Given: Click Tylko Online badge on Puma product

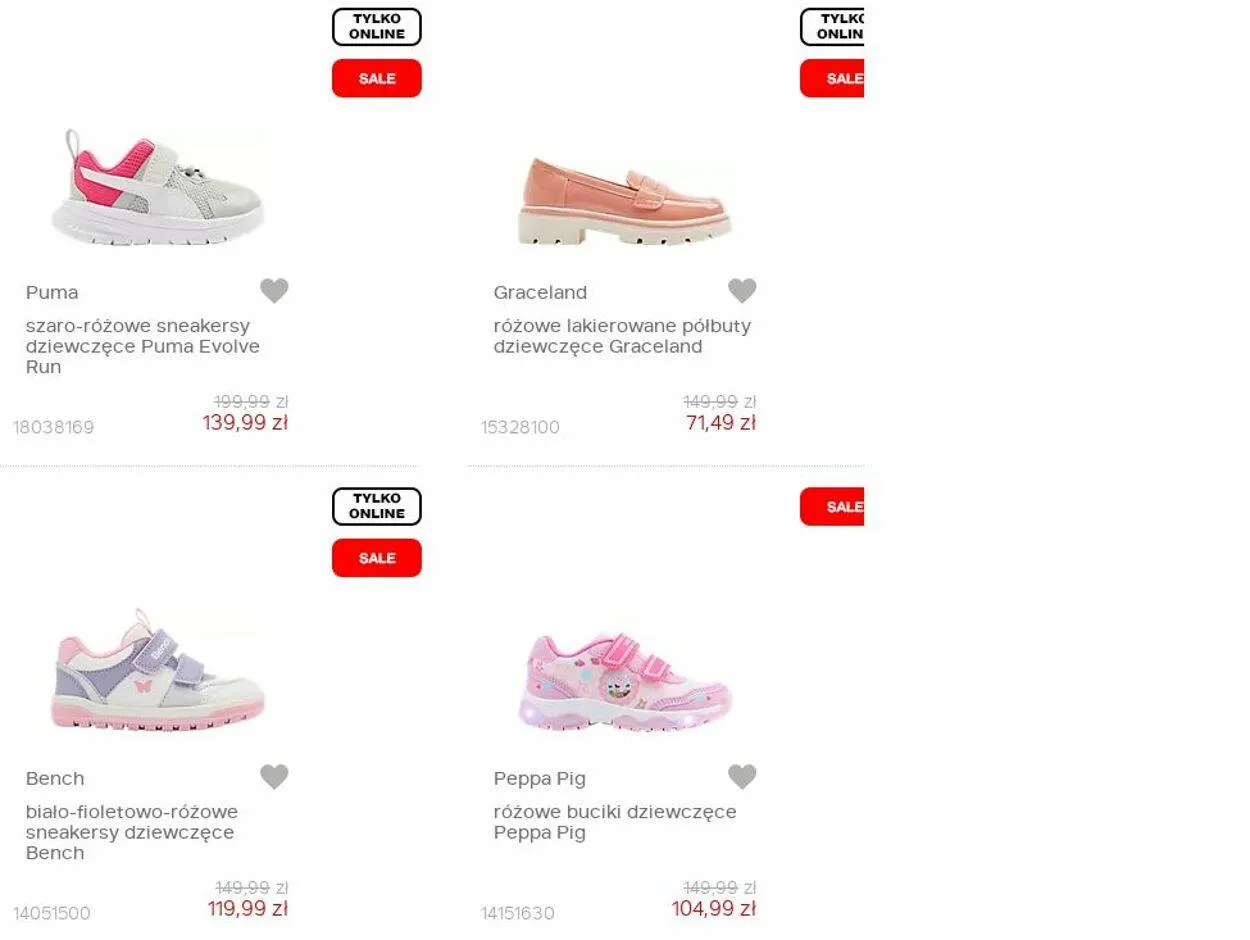Looking at the screenshot, I should tap(377, 27).
